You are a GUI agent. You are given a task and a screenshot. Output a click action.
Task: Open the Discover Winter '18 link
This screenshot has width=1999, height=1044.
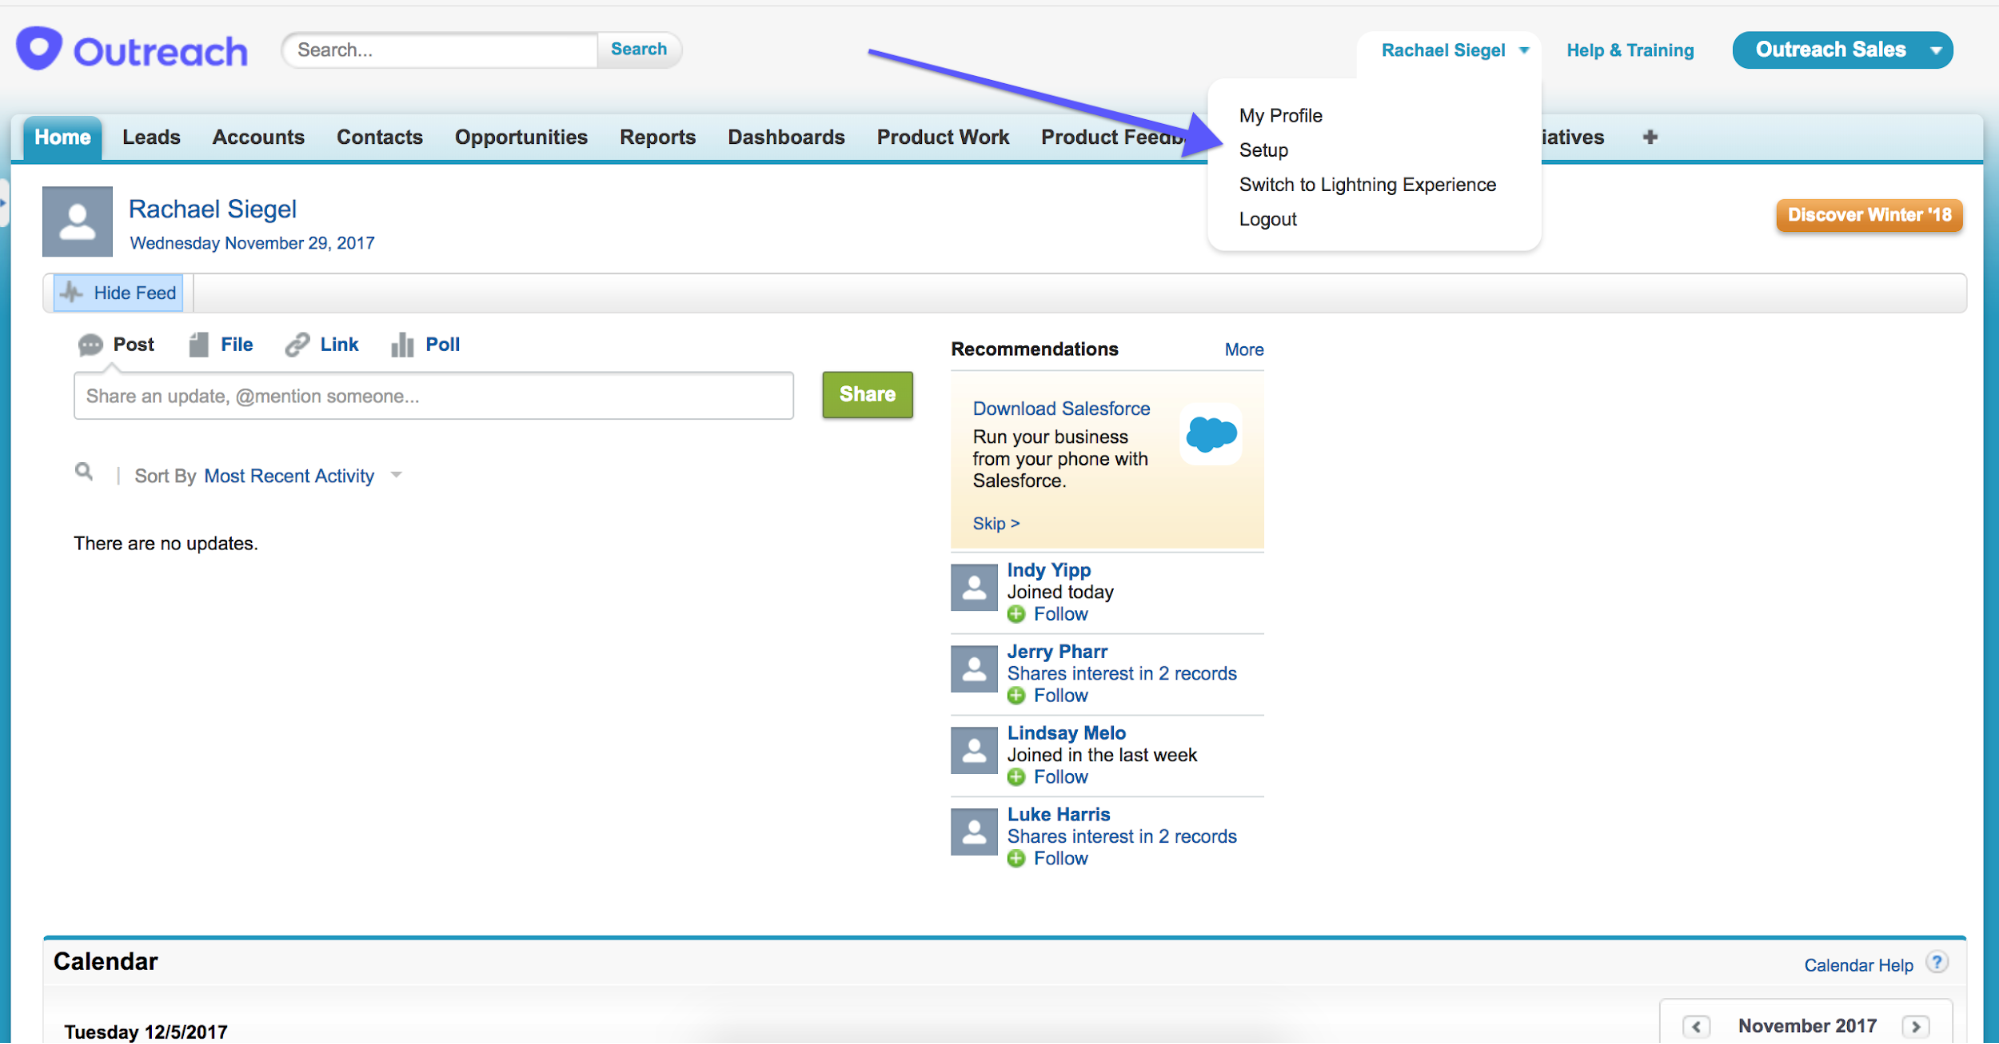point(1868,214)
